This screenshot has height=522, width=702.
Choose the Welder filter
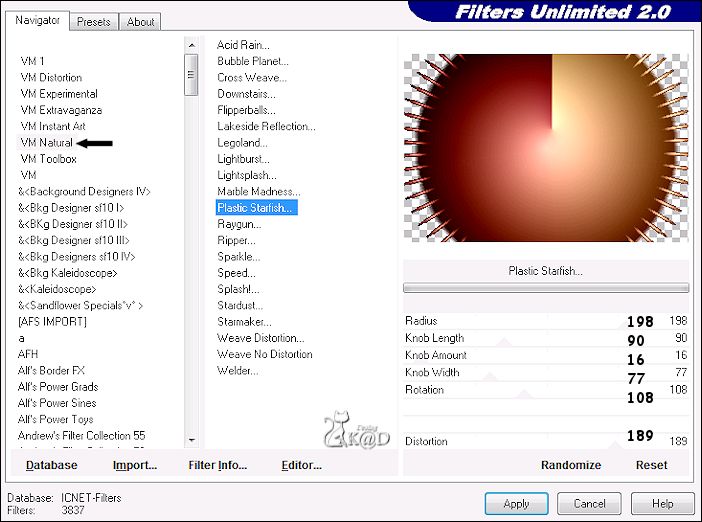[237, 371]
